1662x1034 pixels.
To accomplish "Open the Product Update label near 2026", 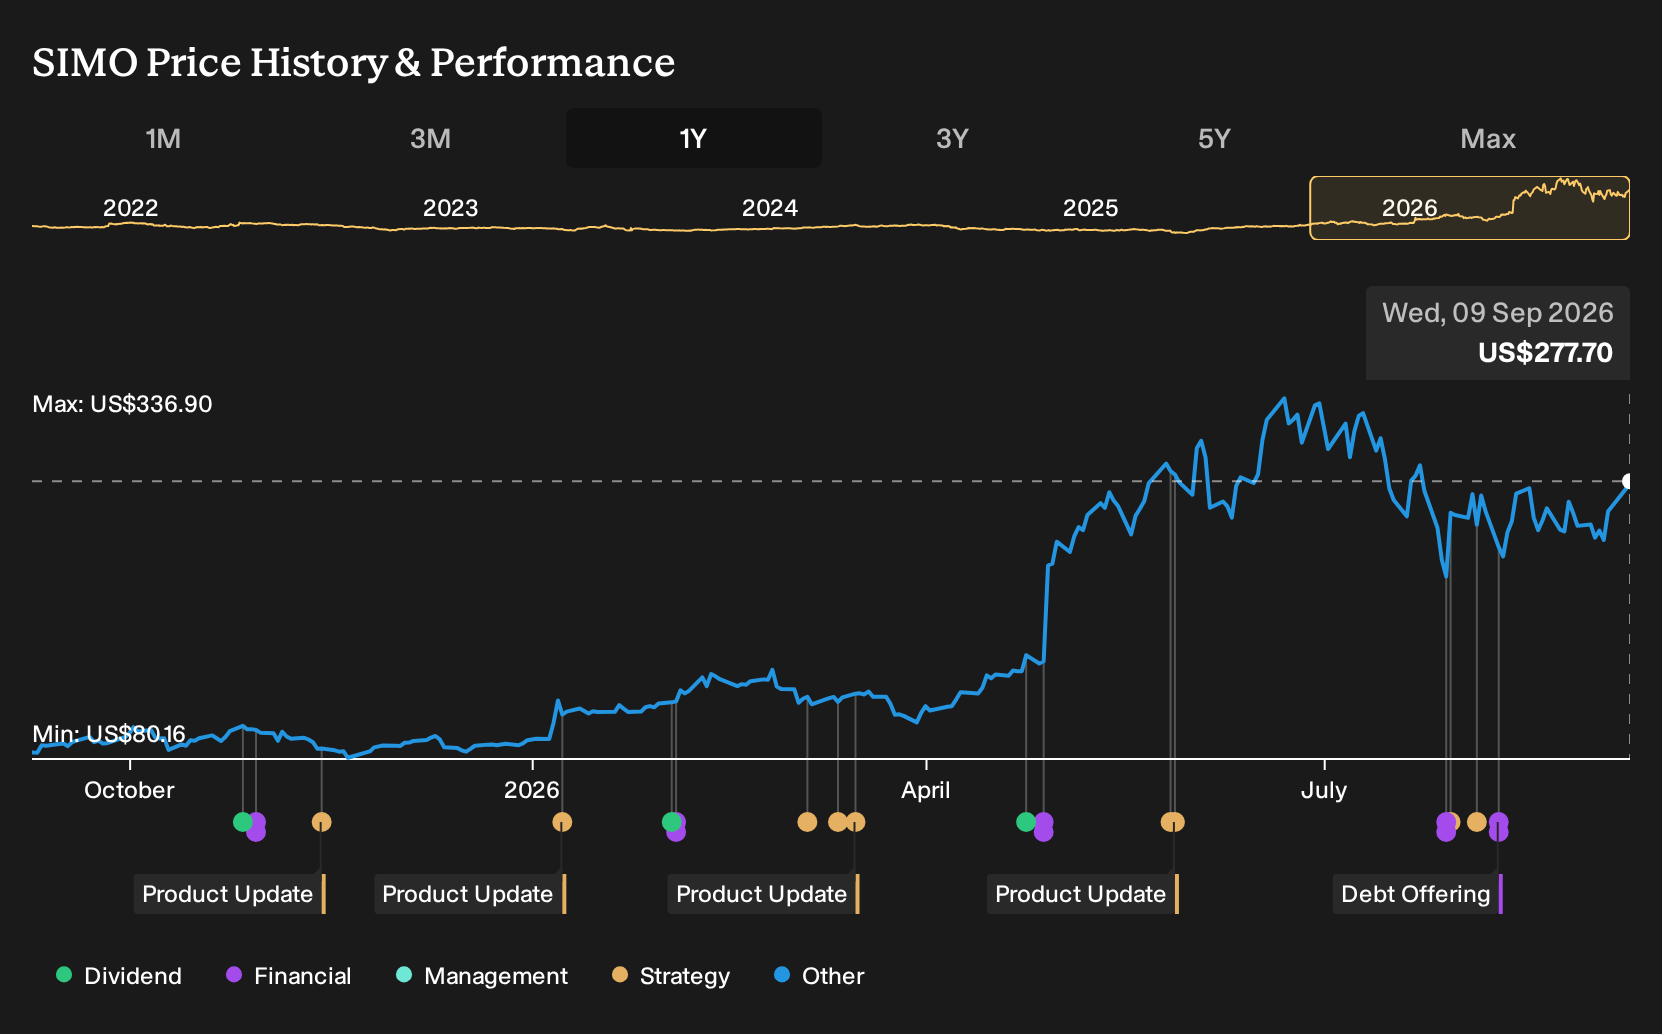I will [470, 894].
